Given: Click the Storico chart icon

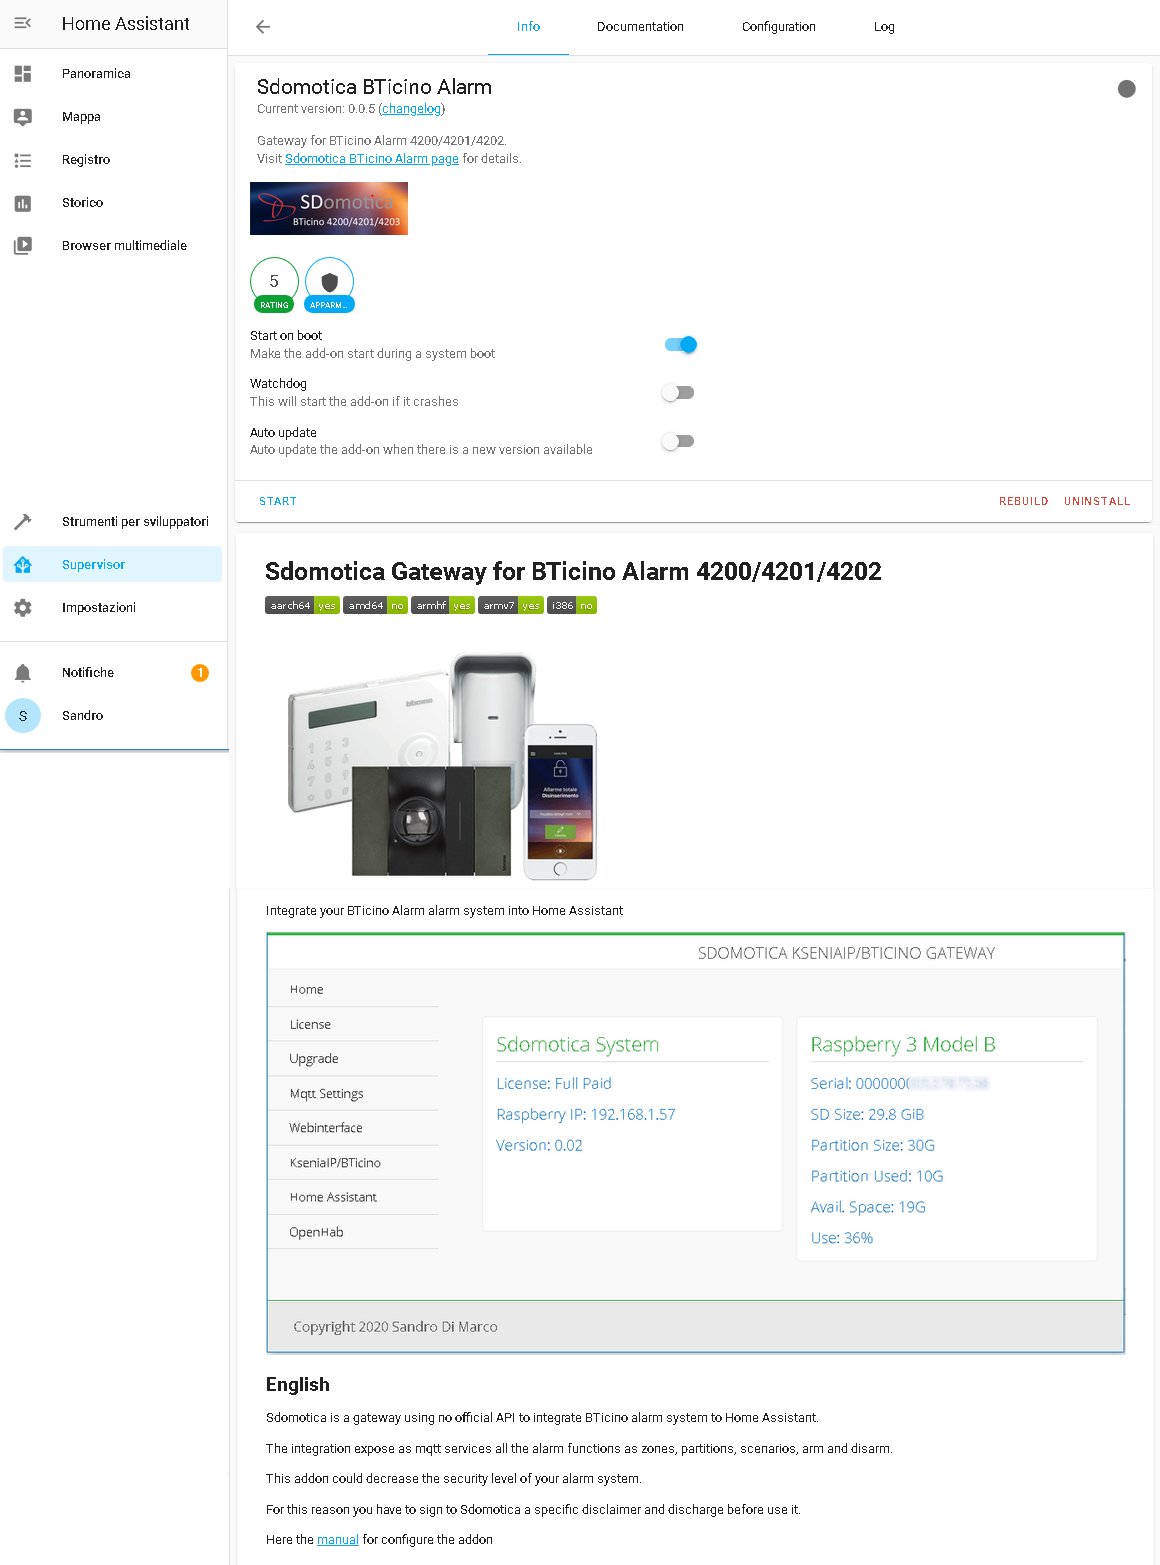Looking at the screenshot, I should click(x=23, y=203).
